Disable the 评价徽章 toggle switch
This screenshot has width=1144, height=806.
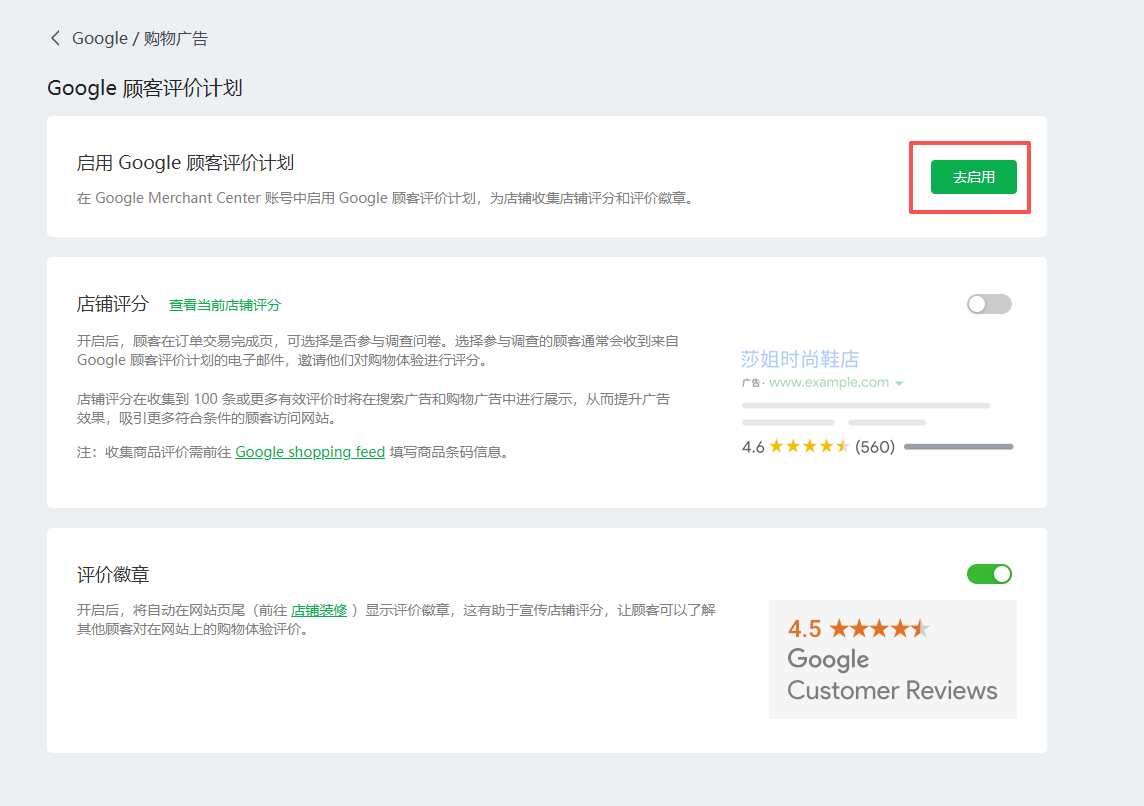(x=989, y=573)
